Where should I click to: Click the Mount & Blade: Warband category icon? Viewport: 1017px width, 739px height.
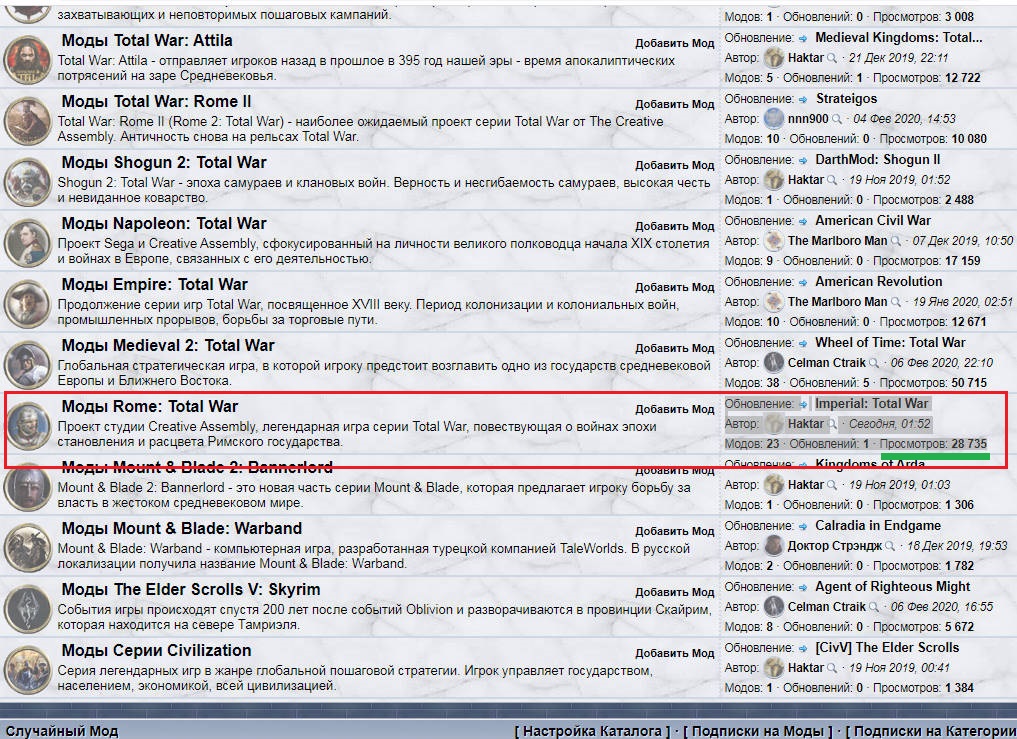(x=27, y=547)
